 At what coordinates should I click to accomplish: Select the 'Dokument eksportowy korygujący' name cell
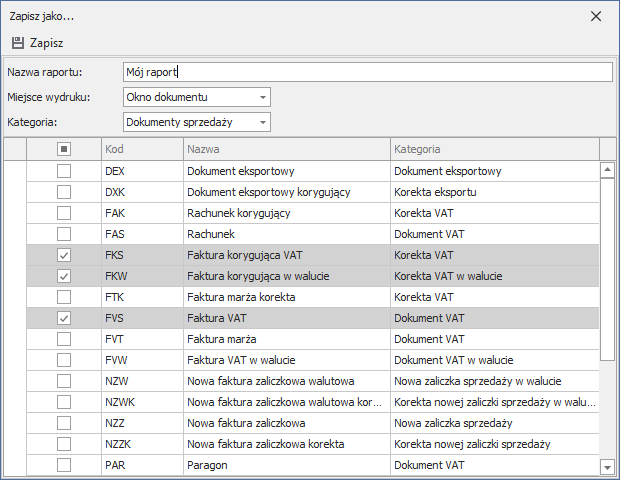(287, 192)
